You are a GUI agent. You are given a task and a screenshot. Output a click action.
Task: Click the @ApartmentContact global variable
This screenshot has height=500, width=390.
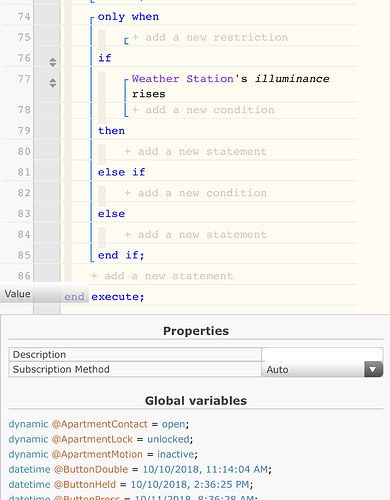coord(99,424)
